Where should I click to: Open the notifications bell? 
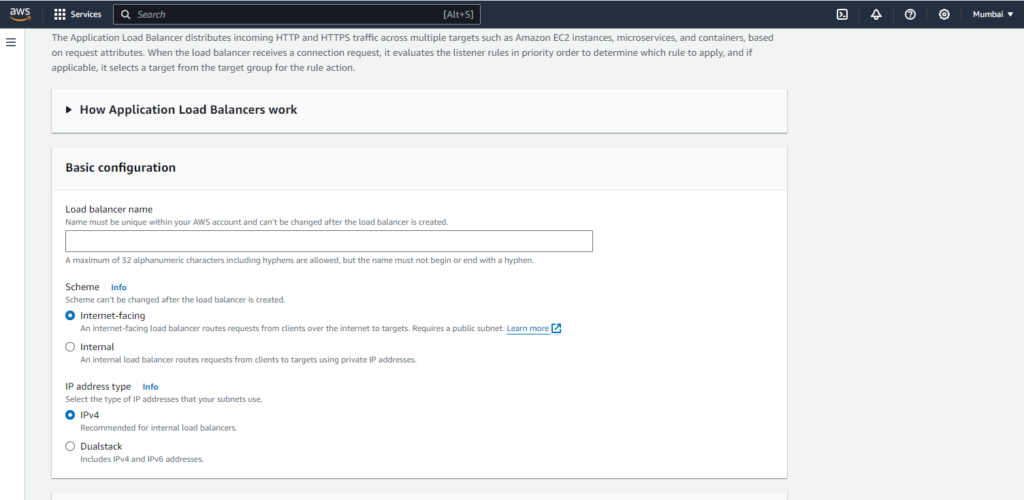click(876, 15)
